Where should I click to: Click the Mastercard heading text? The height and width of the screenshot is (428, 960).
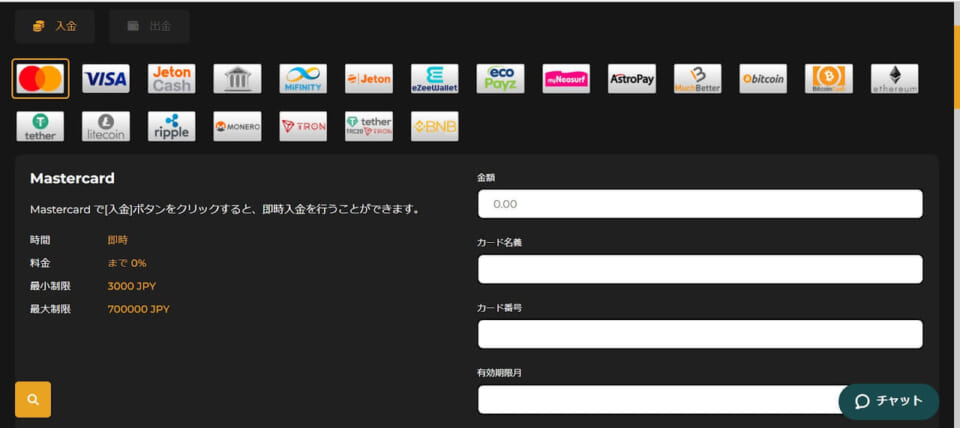pos(72,179)
